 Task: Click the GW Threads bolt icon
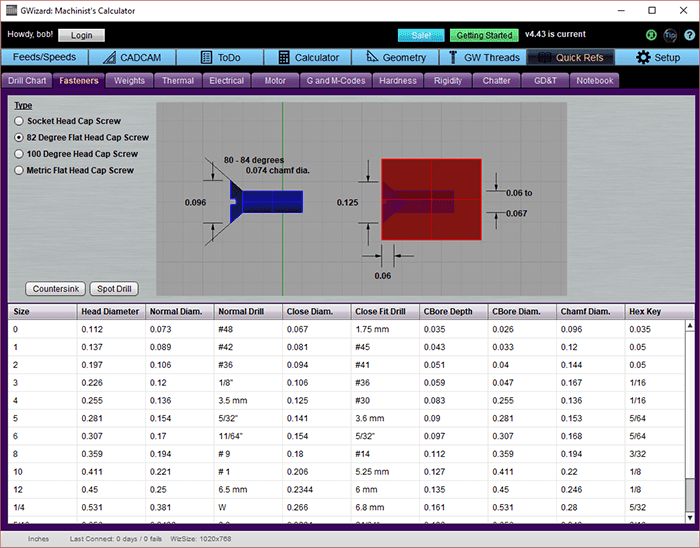[453, 58]
